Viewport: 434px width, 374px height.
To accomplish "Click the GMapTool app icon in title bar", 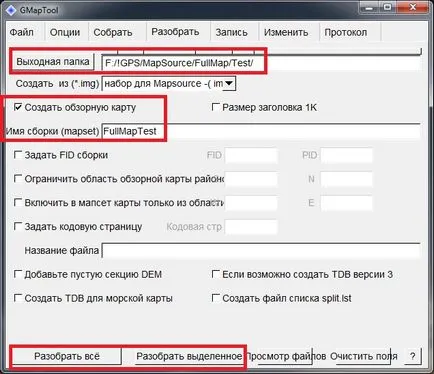I will pyautogui.click(x=11, y=10).
